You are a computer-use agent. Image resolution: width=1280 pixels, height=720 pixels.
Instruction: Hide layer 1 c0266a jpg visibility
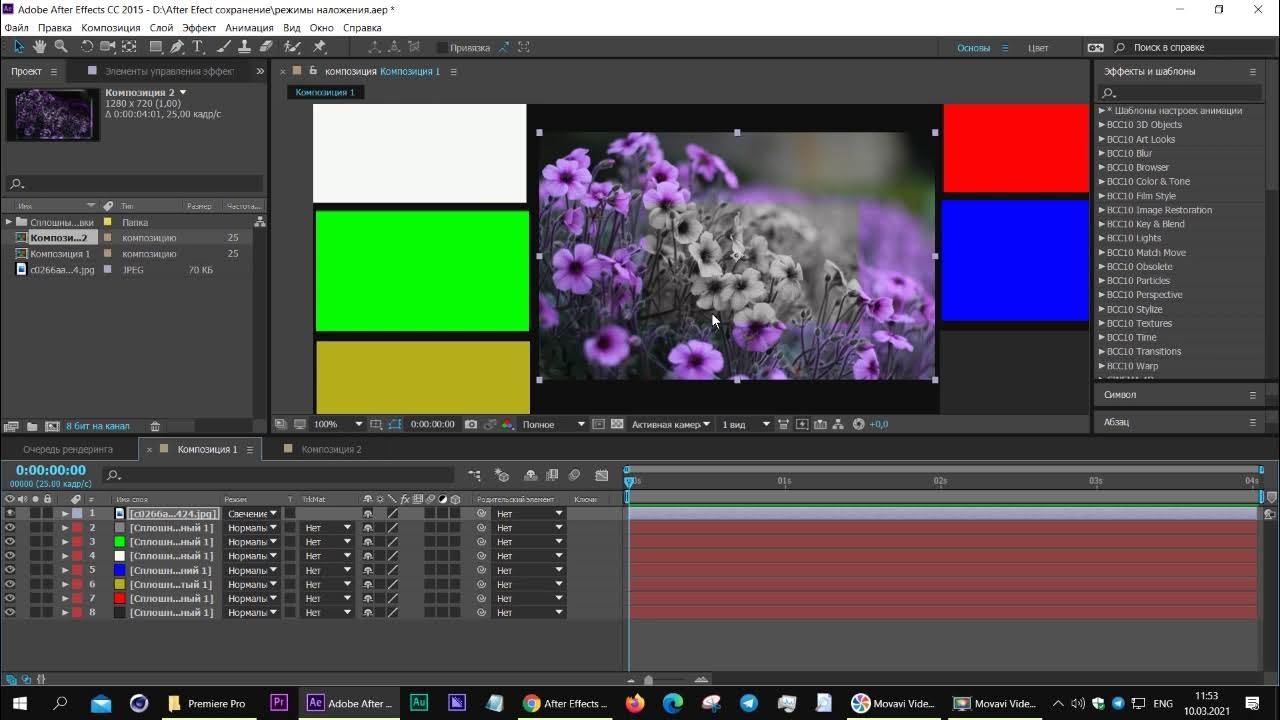click(x=10, y=514)
